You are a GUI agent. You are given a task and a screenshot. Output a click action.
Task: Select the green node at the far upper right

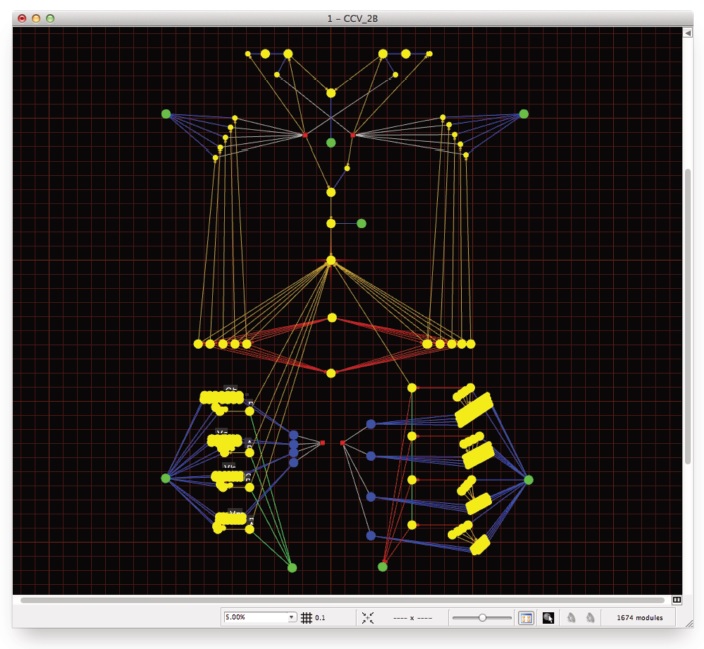pyautogui.click(x=523, y=114)
